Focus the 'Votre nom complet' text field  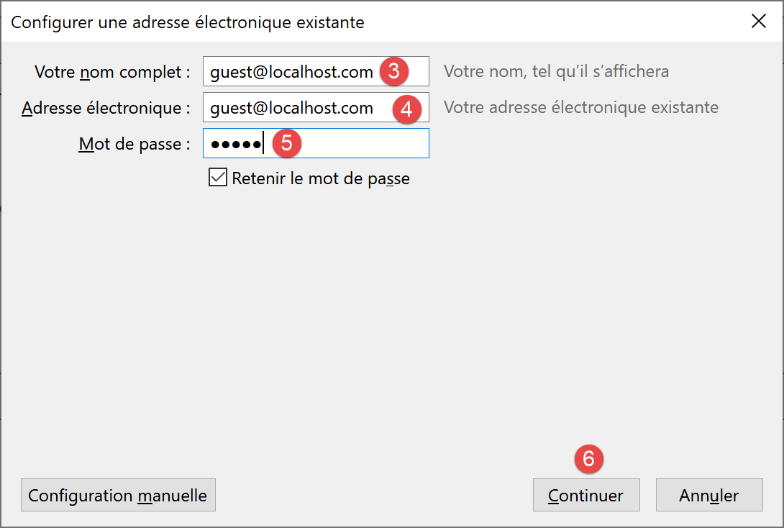(290, 72)
